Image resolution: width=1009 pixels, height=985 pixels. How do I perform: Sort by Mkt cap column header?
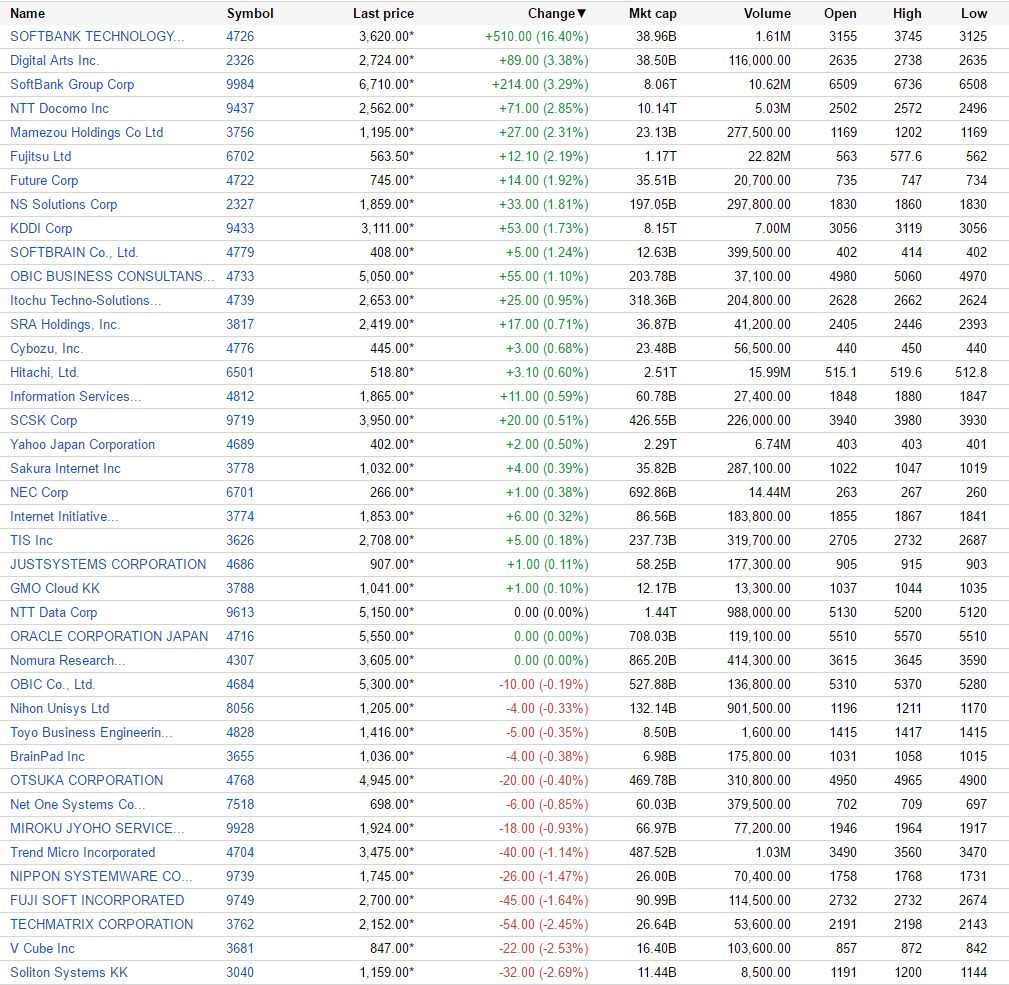[x=653, y=14]
